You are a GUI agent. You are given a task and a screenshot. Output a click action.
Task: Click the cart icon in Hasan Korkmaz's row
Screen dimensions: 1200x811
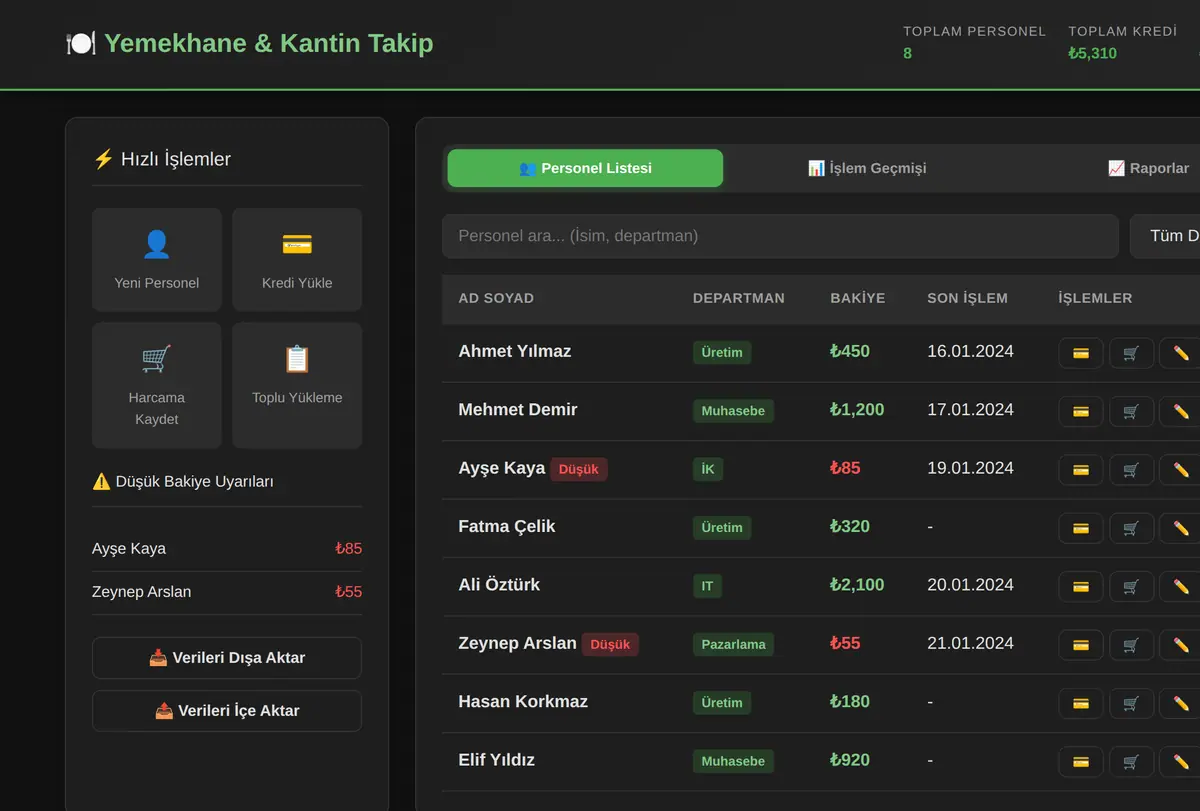(x=1131, y=703)
